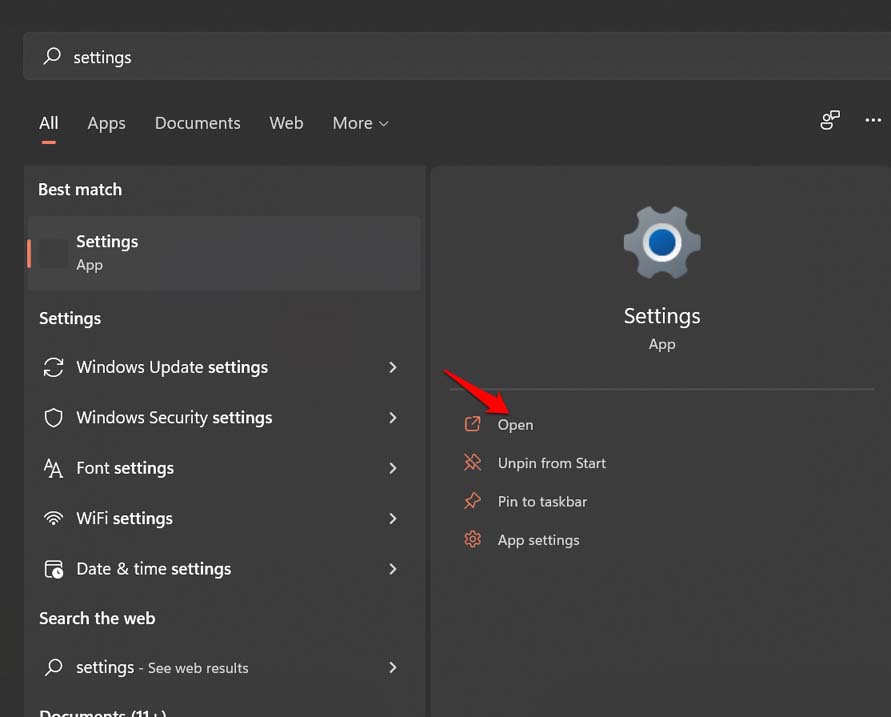
Task: Click the Windows Security shield icon
Action: [54, 418]
